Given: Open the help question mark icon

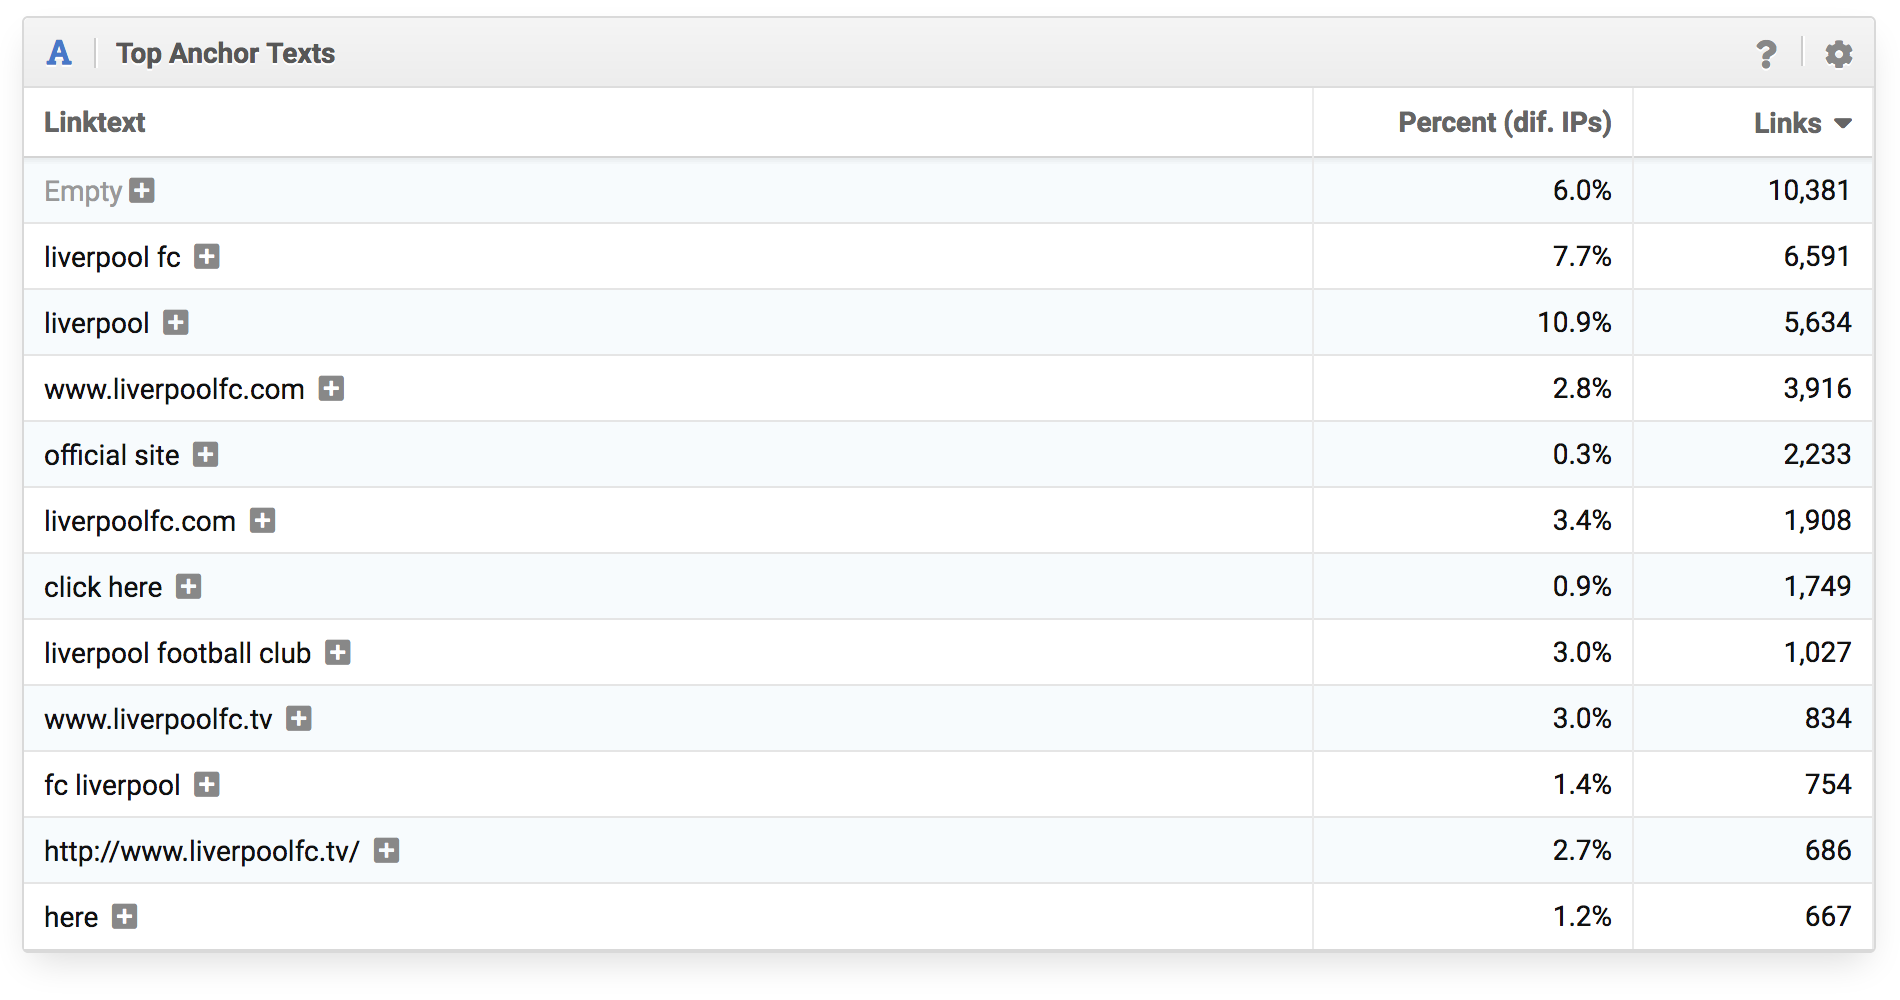Looking at the screenshot, I should [x=1766, y=54].
